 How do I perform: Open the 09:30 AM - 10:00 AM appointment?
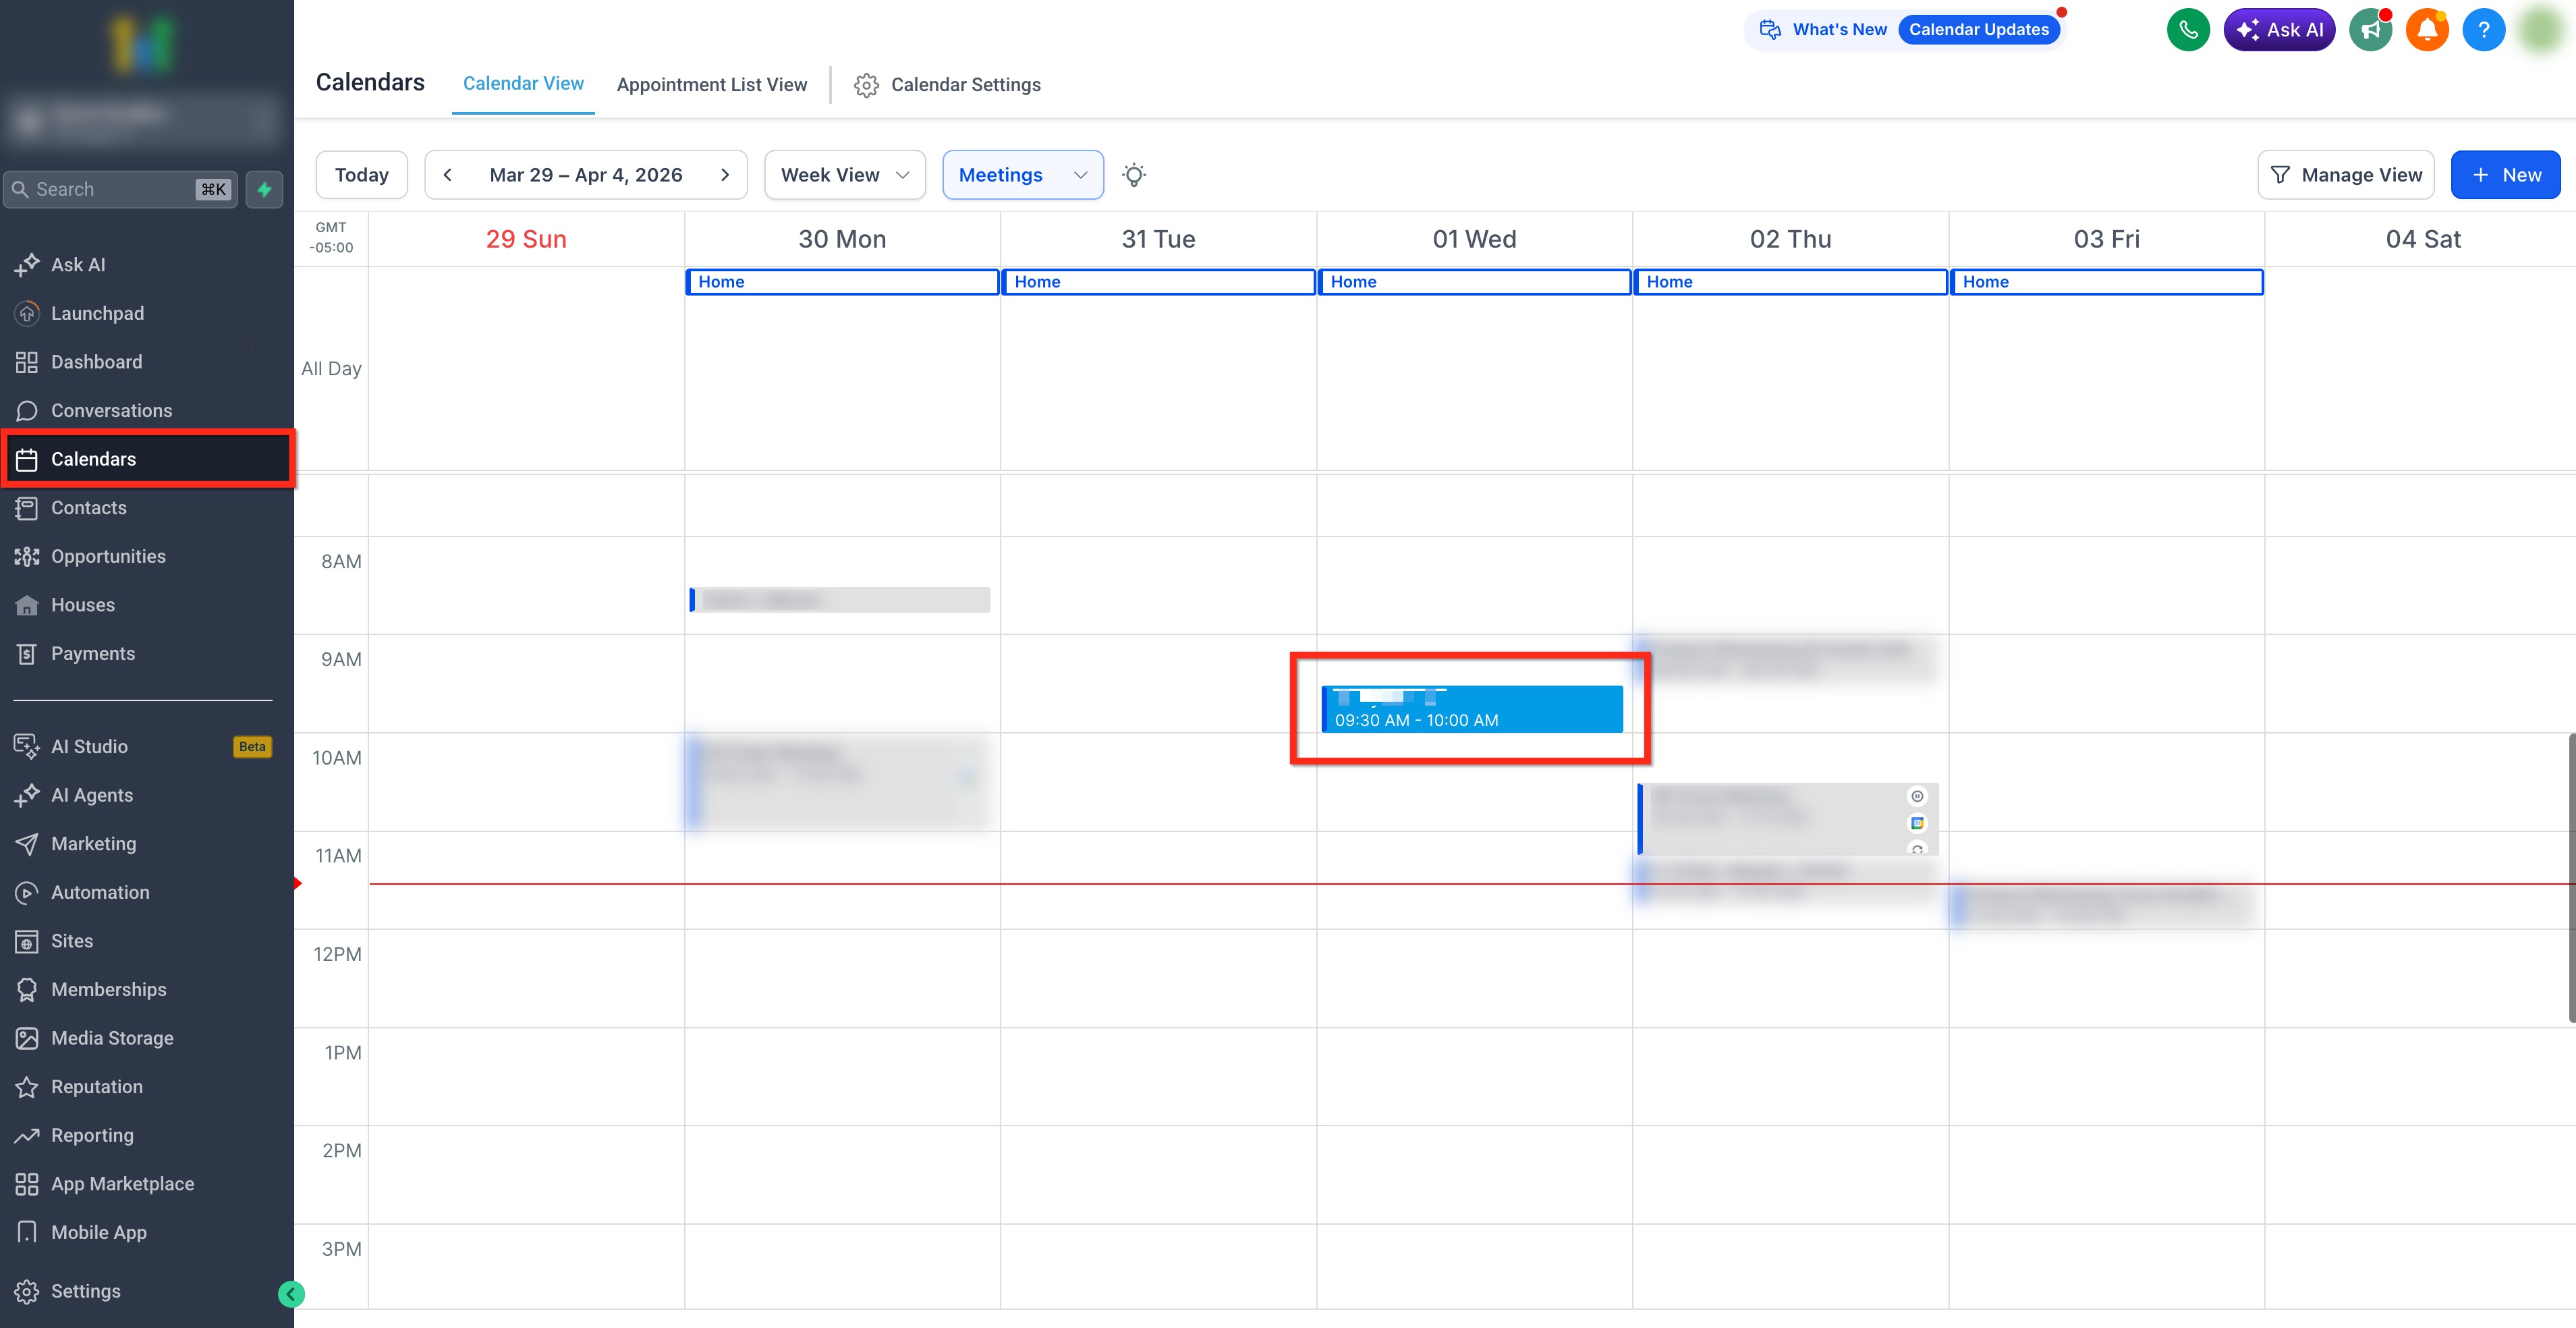click(1471, 710)
